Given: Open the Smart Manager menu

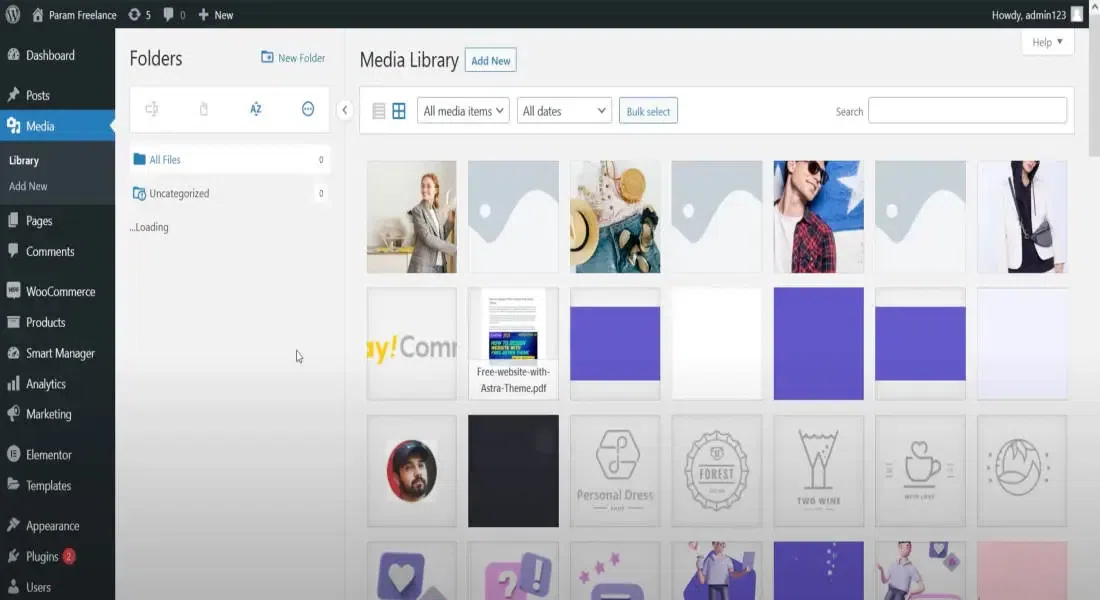Looking at the screenshot, I should pos(58,354).
